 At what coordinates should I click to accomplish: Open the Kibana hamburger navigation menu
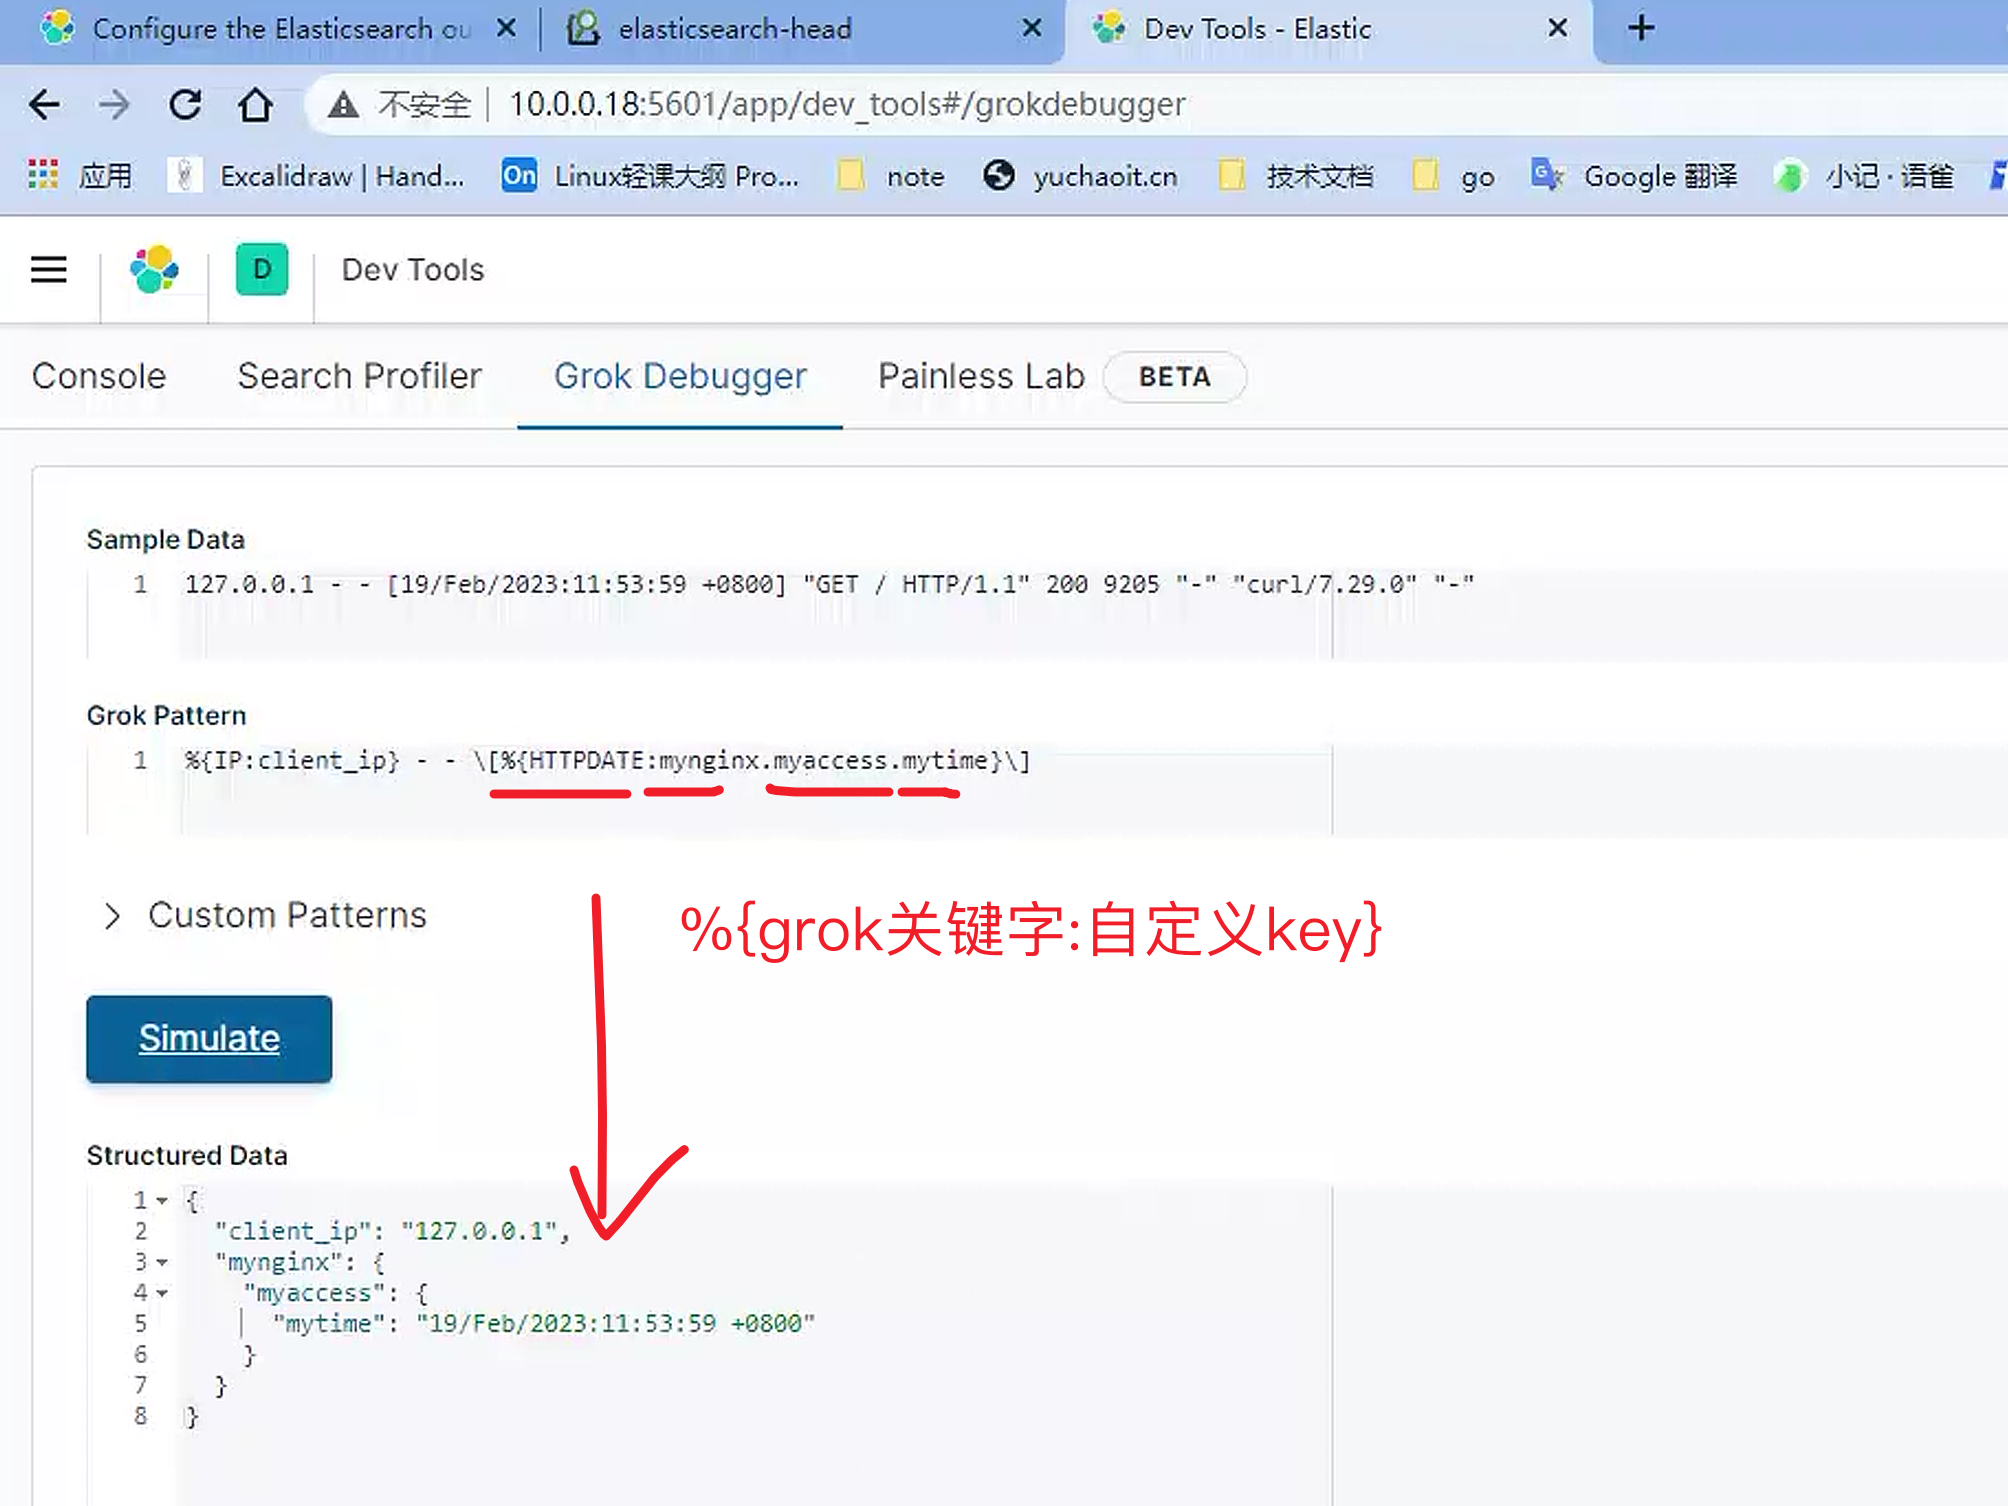pyautogui.click(x=48, y=270)
